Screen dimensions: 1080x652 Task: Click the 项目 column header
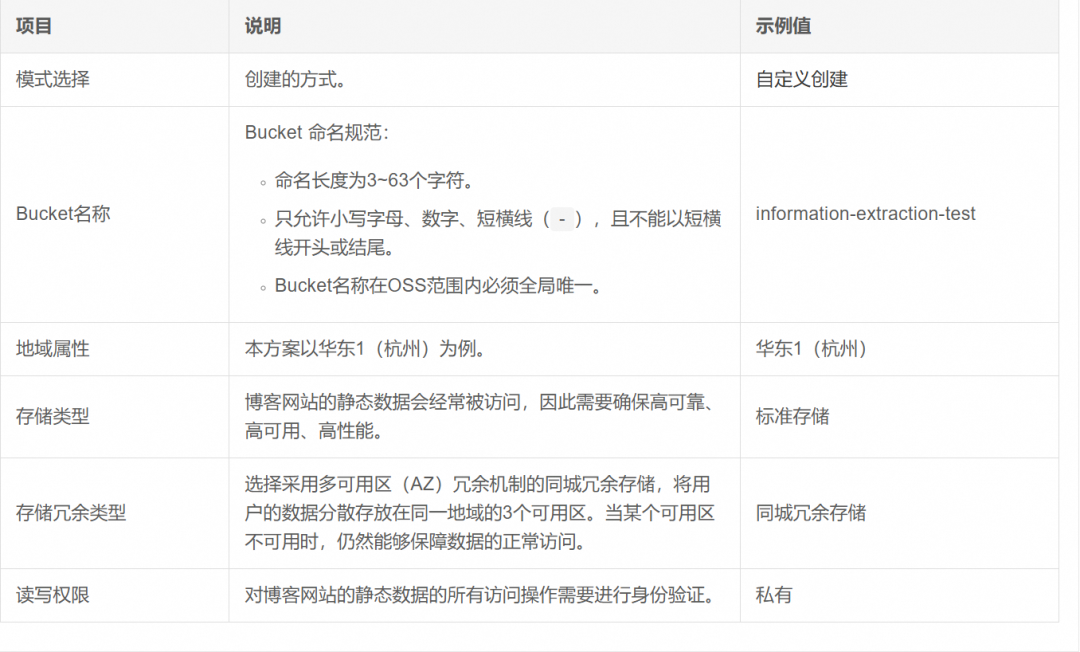coord(34,26)
